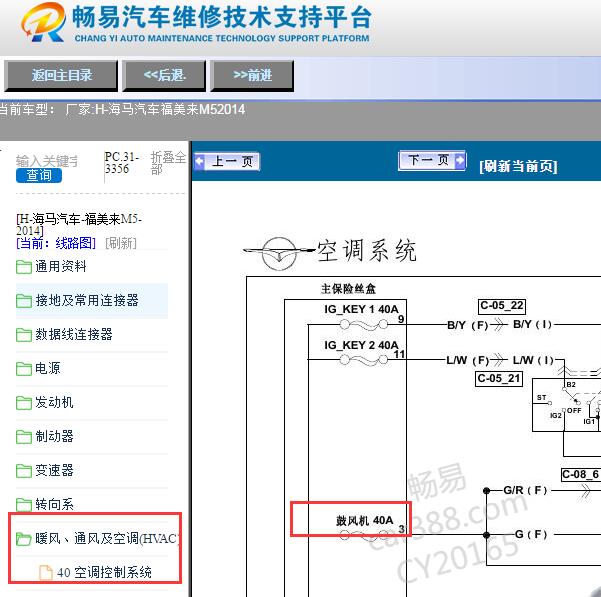Expand the 变速器 folder
This screenshot has height=597, width=601.
tap(54, 470)
